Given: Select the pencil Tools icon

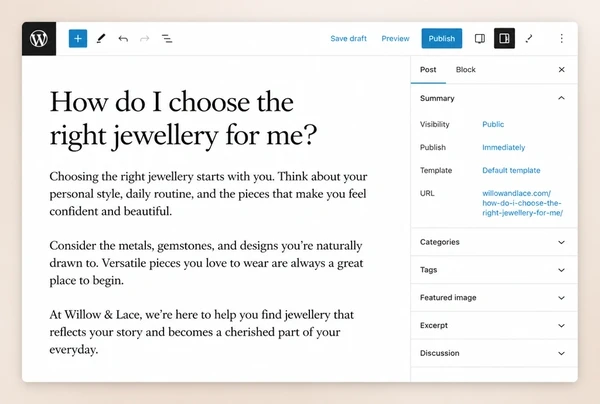Looking at the screenshot, I should 101,39.
